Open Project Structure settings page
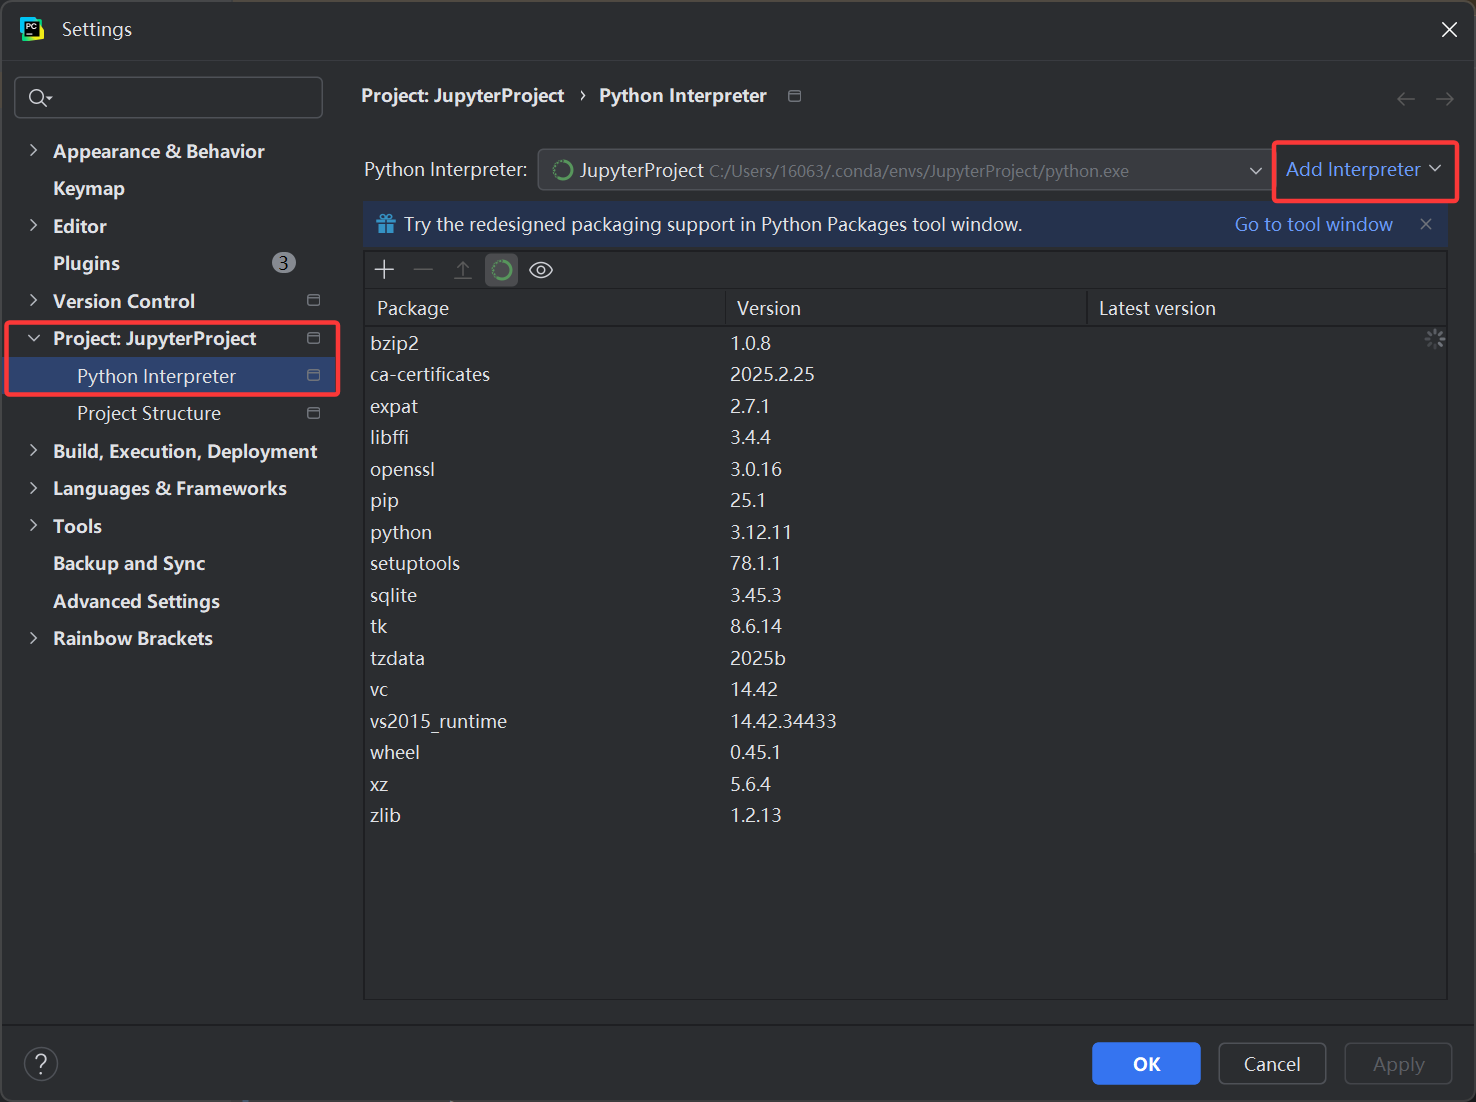 tap(149, 414)
